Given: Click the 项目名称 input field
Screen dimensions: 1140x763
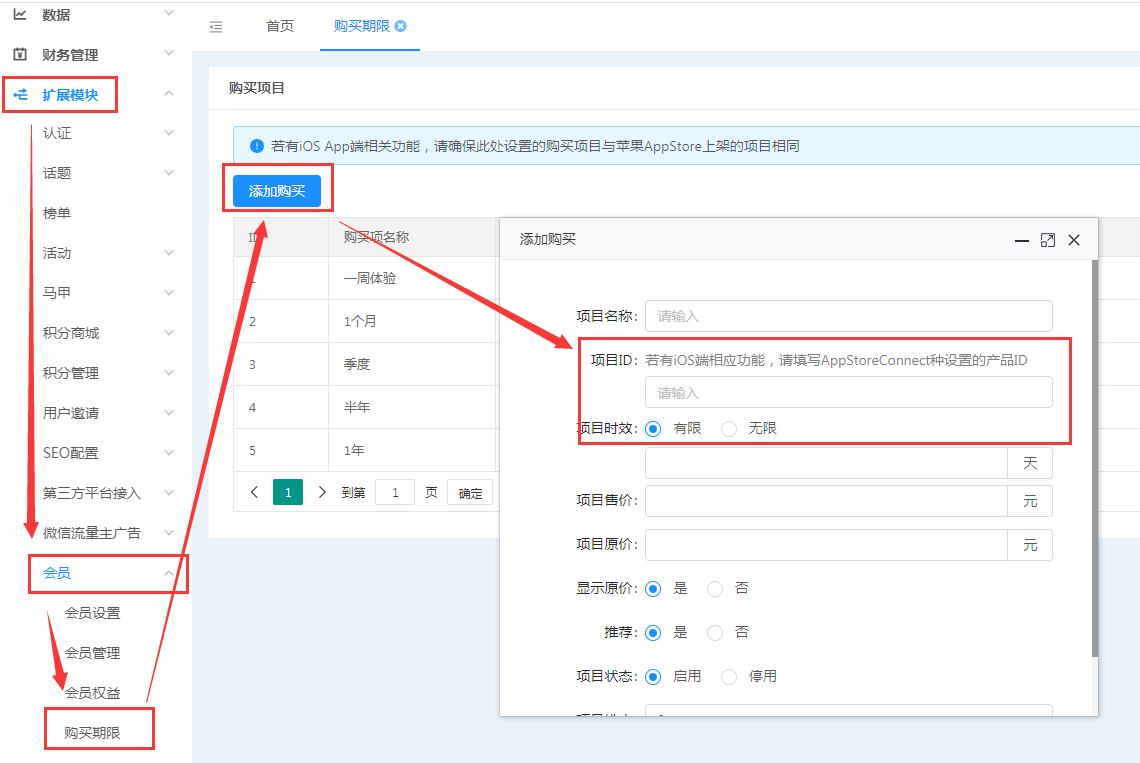Looking at the screenshot, I should (848, 316).
